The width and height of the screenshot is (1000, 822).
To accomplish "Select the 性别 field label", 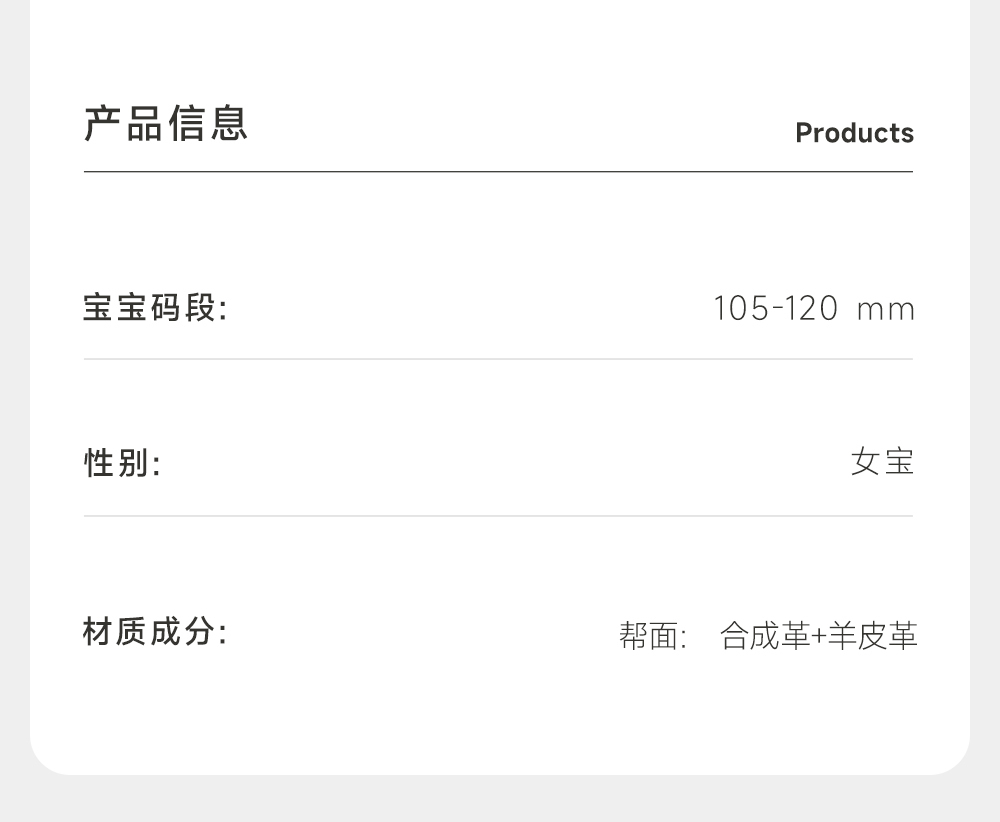I will [122, 463].
